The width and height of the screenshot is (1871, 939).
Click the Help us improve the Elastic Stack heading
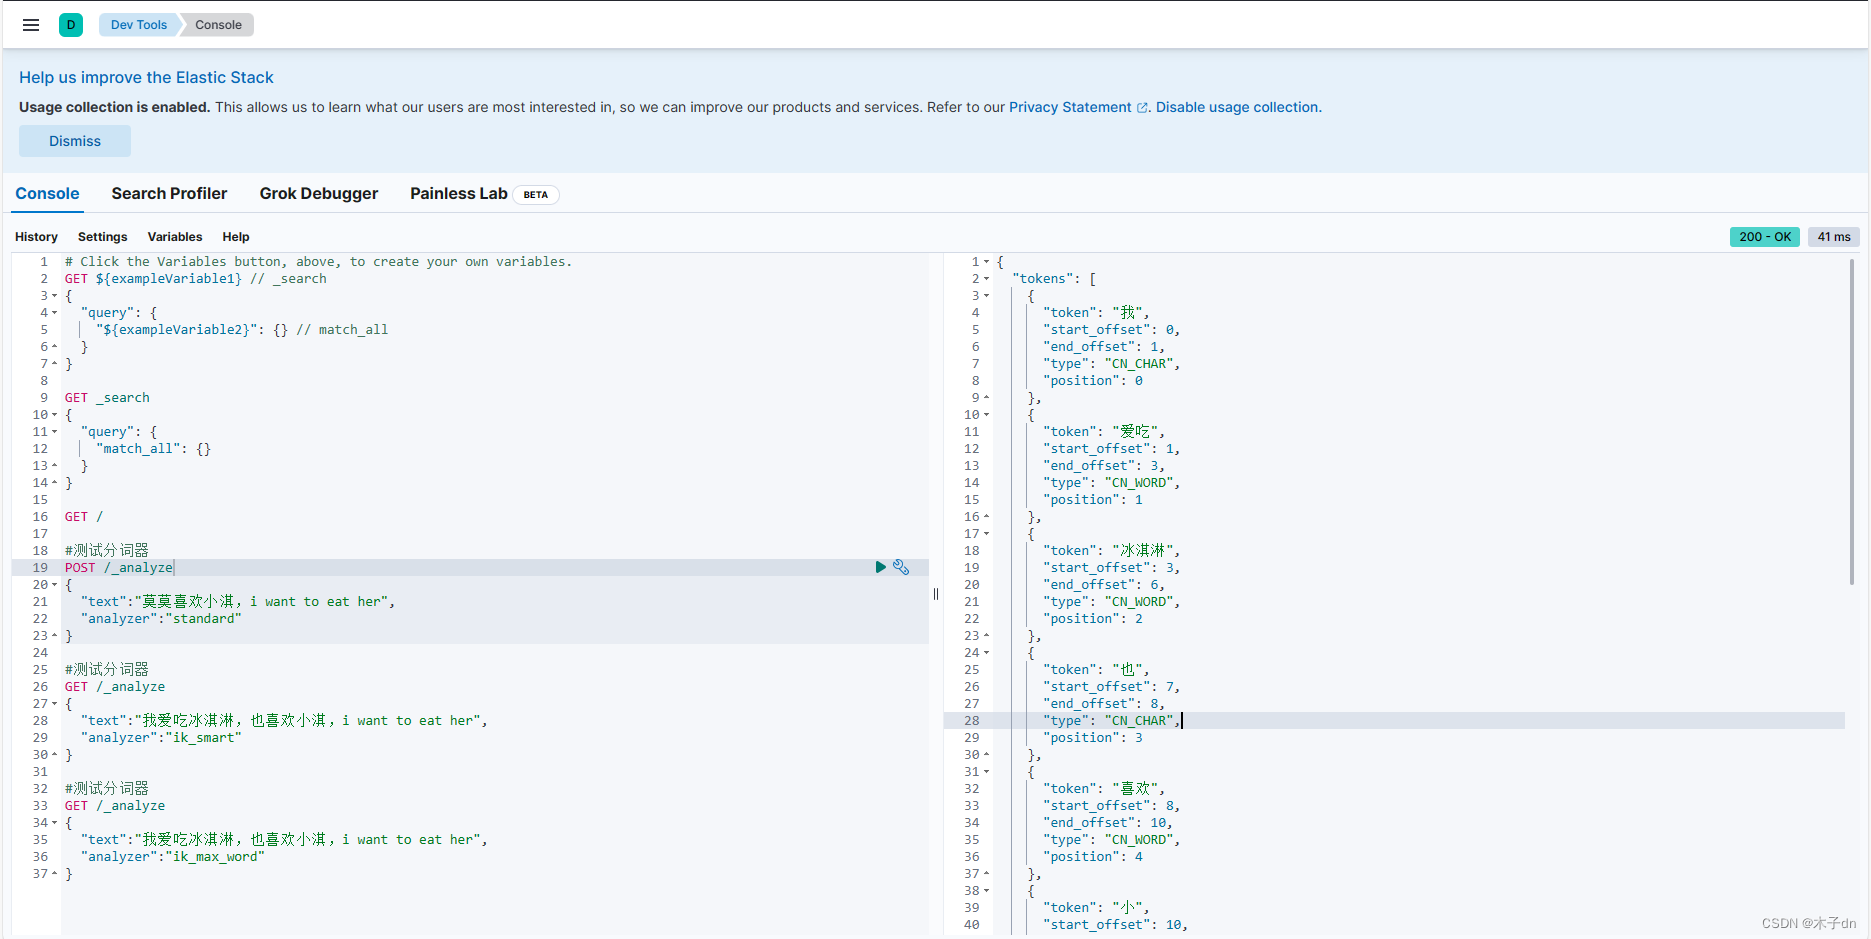146,77
